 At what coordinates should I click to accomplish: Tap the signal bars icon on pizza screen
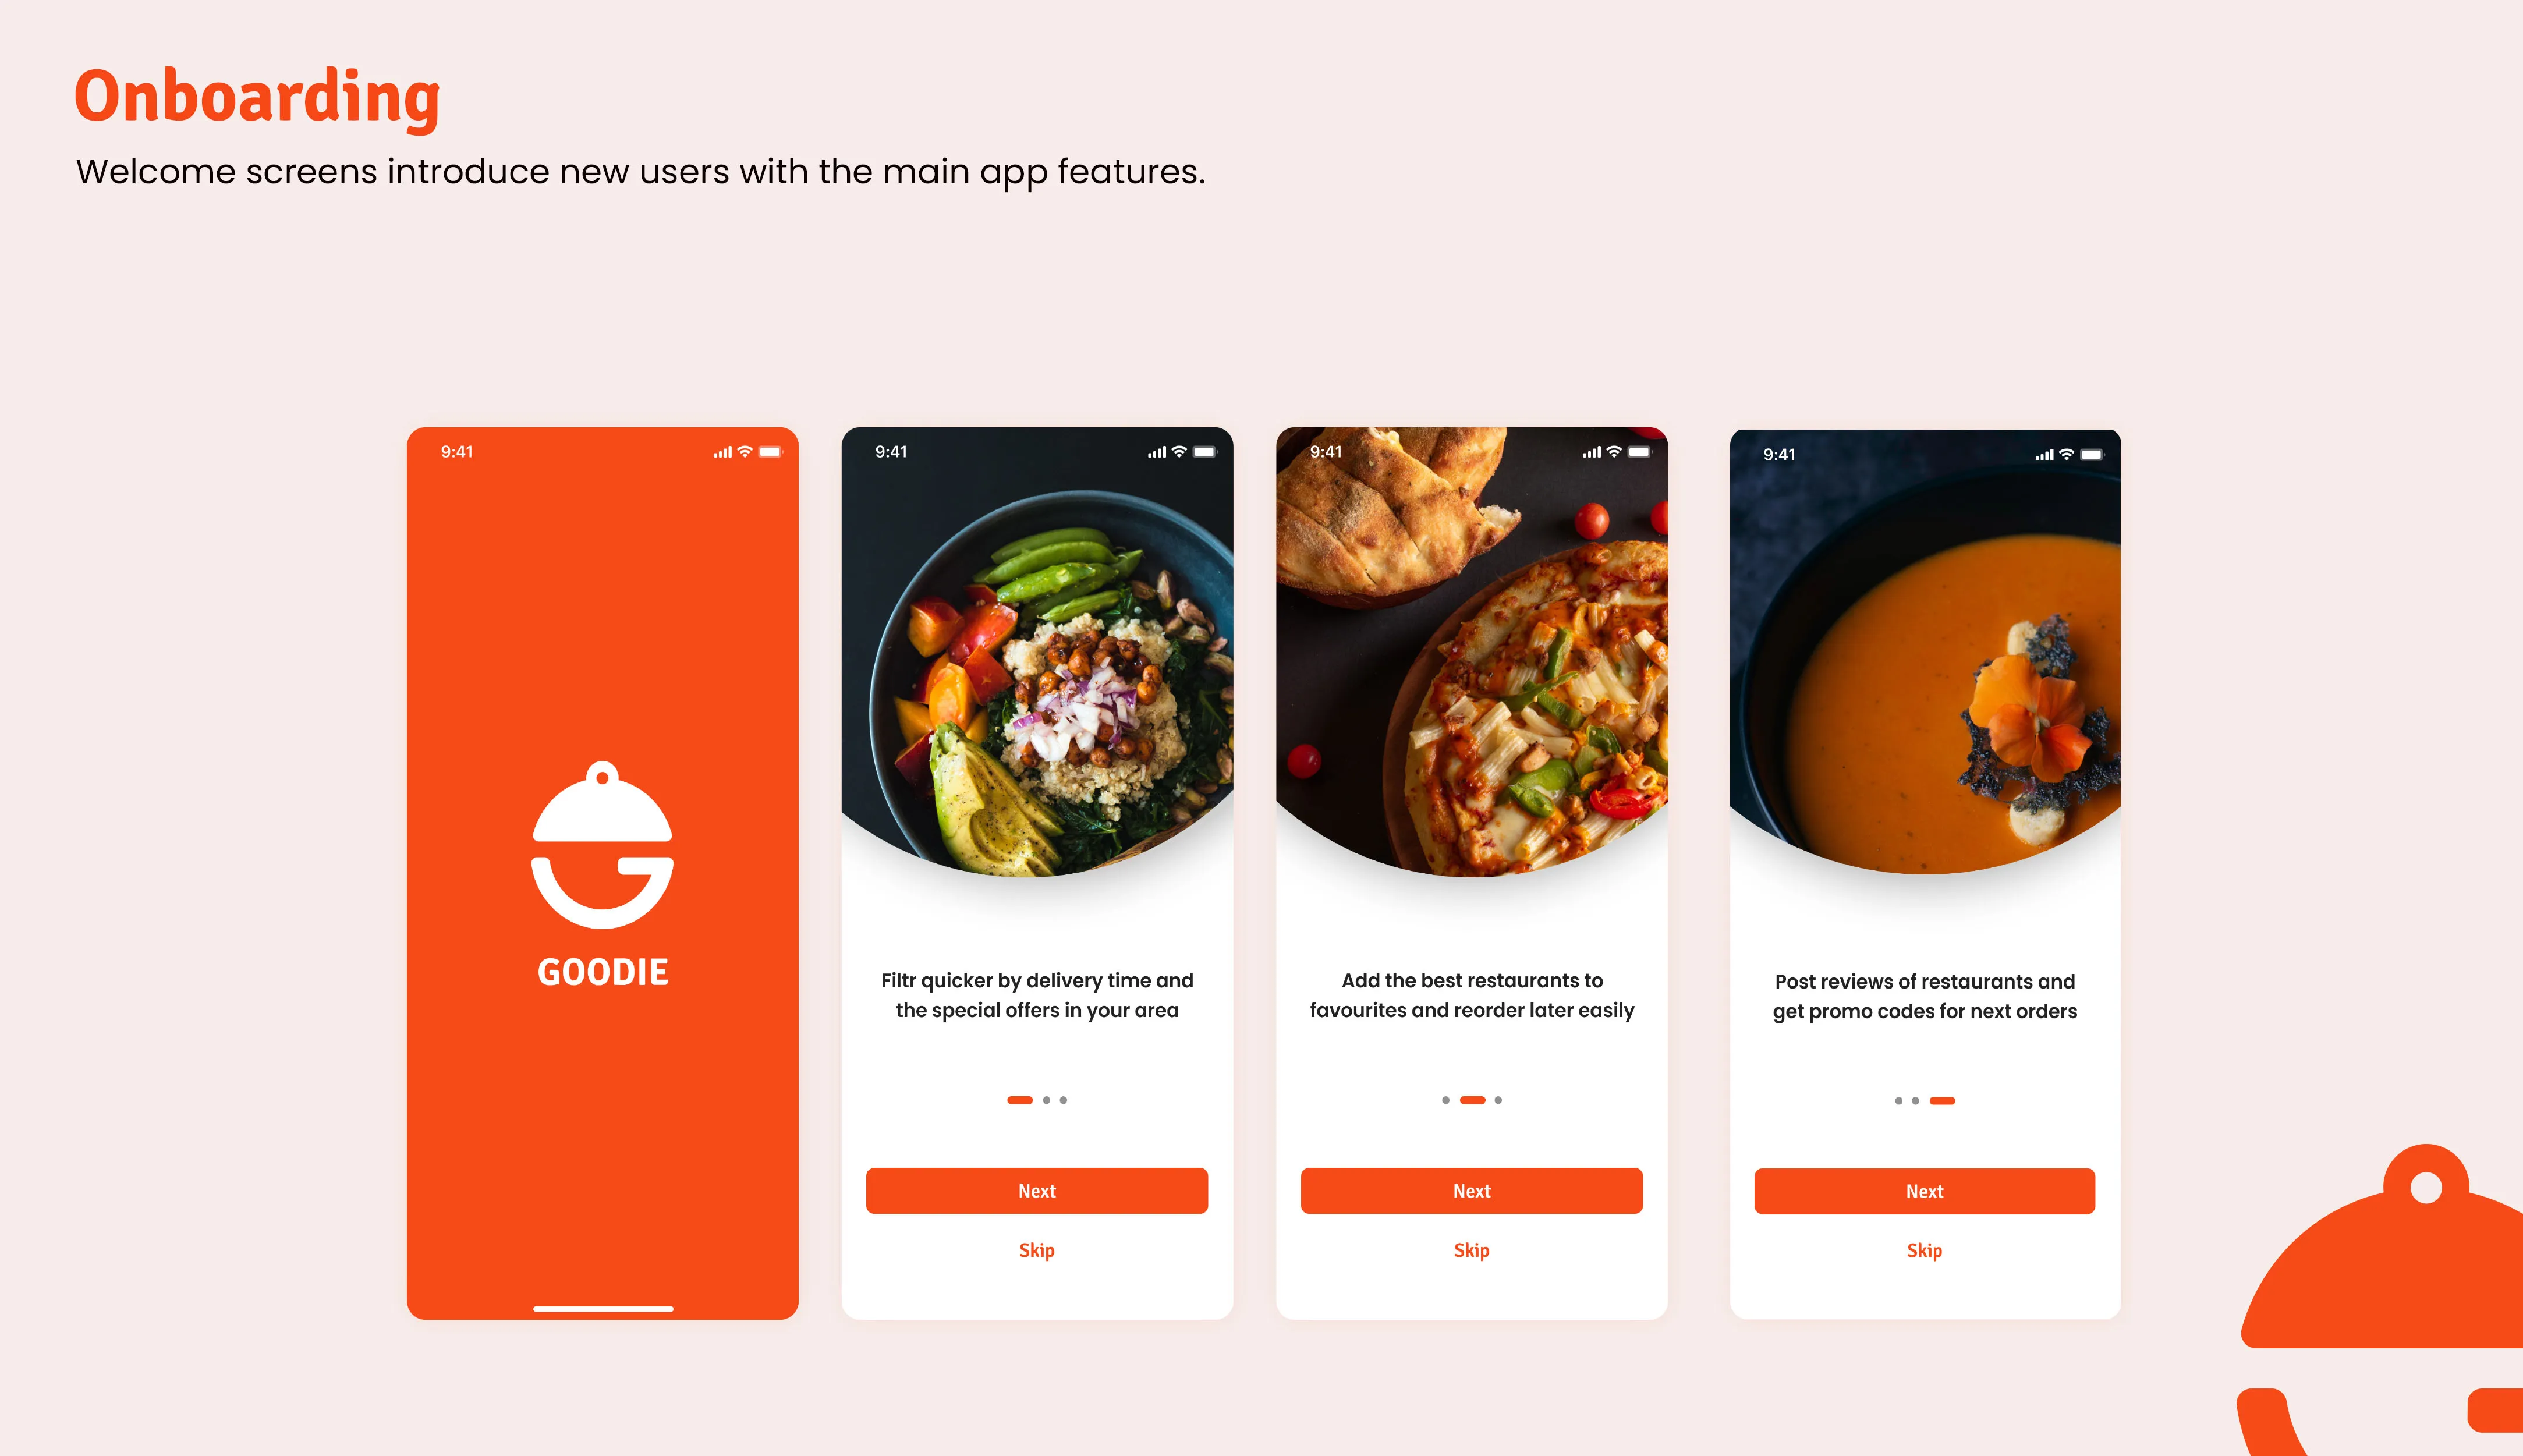1591,453
